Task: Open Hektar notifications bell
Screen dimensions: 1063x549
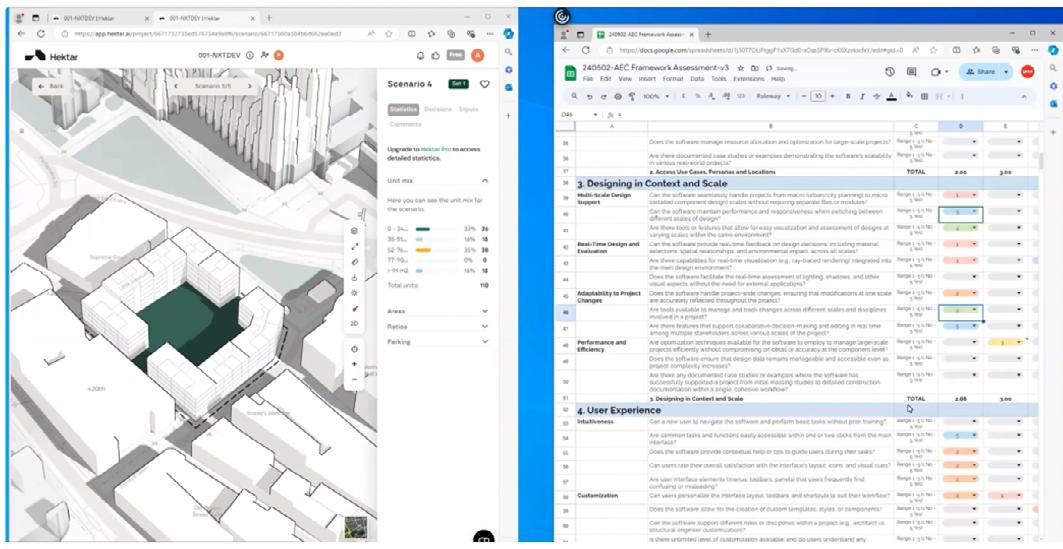Action: click(x=420, y=56)
